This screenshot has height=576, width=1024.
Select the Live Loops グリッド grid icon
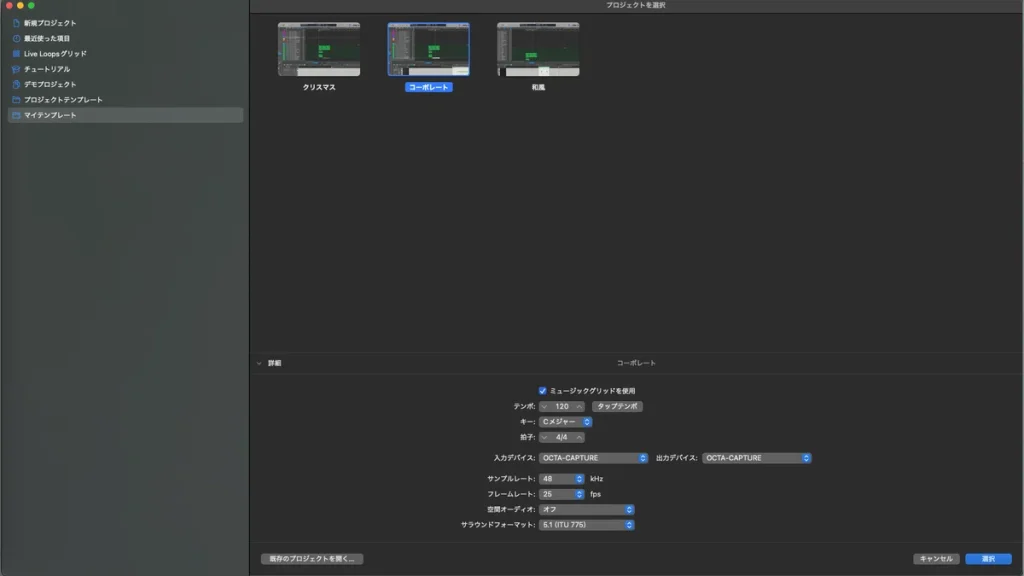(16, 54)
